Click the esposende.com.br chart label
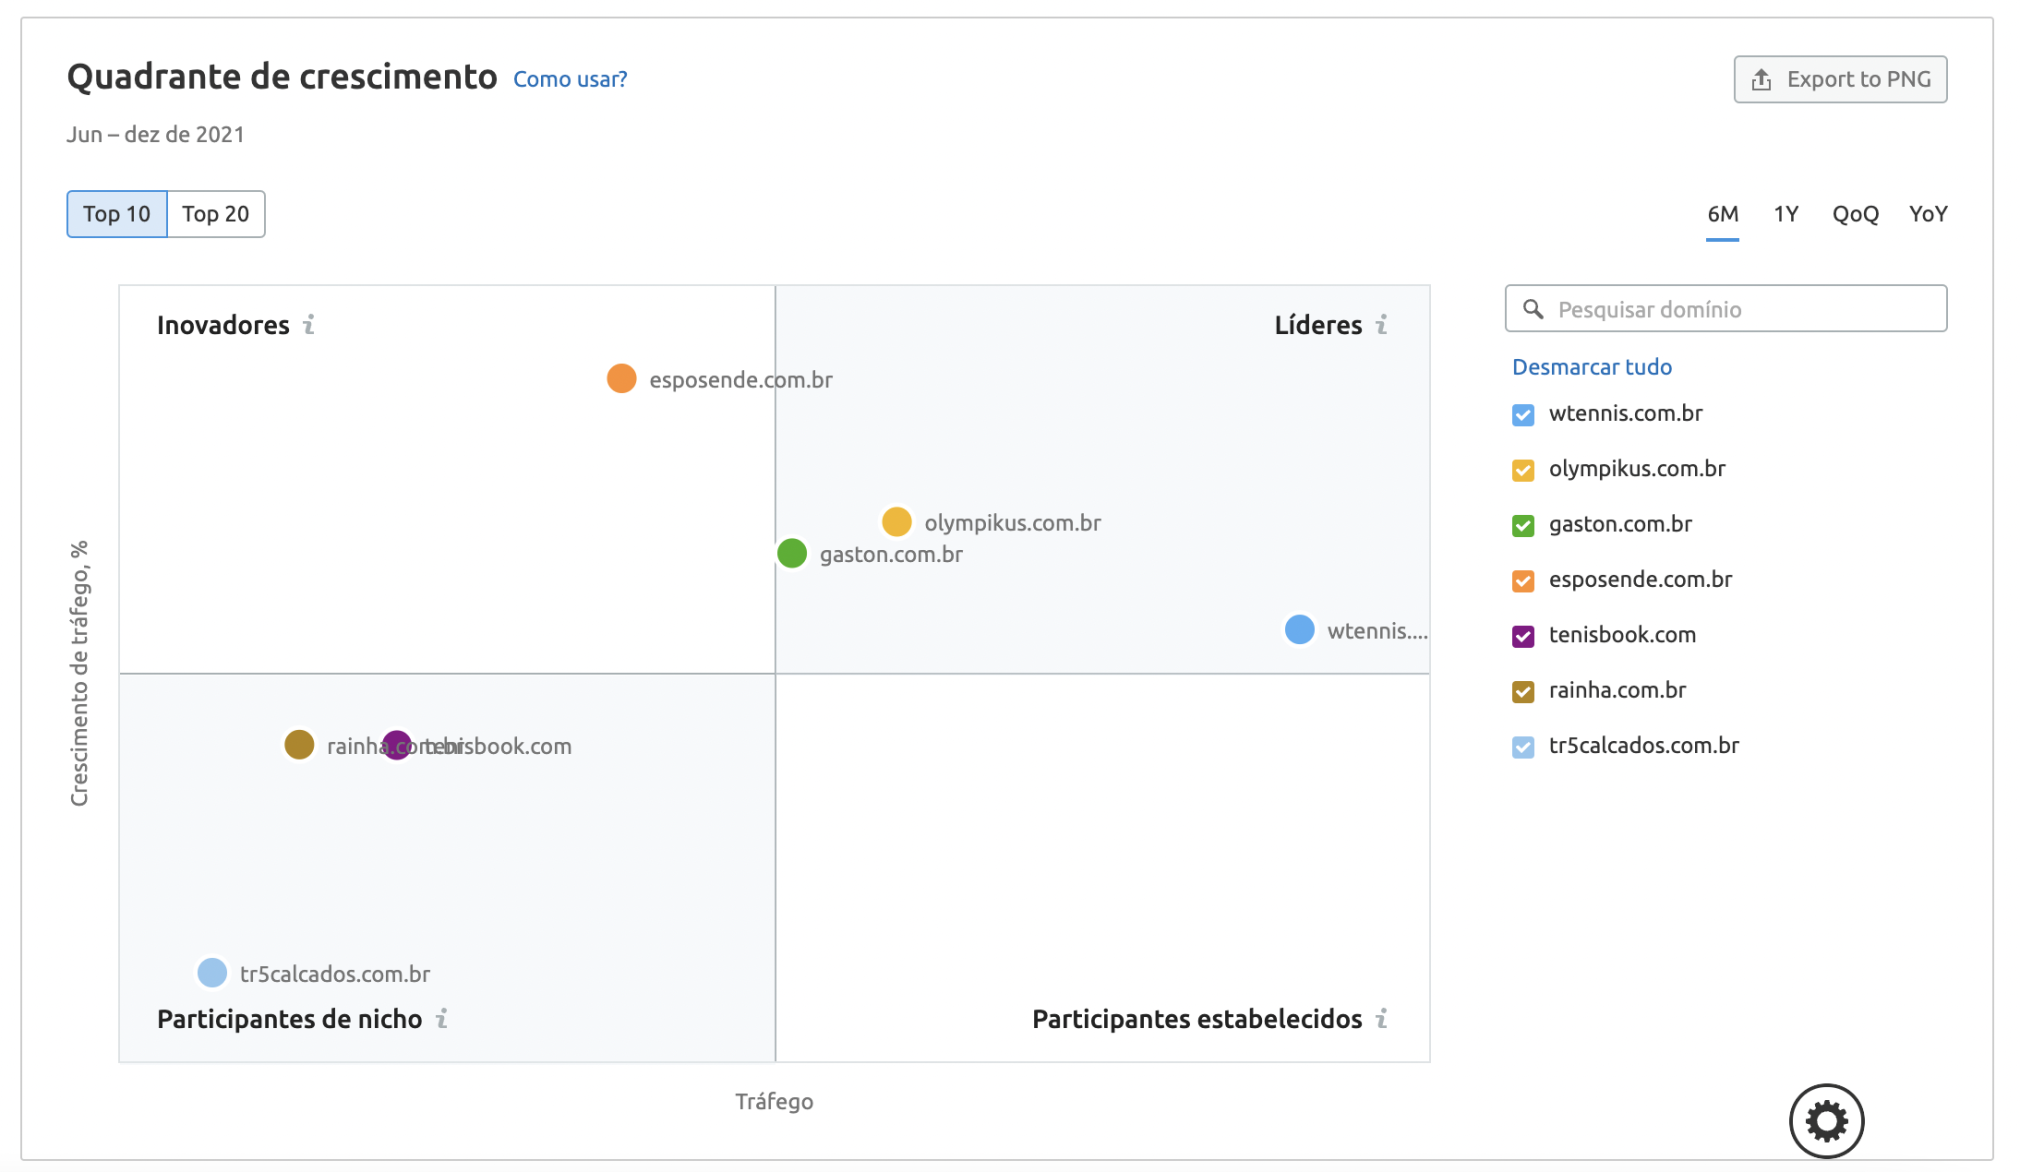This screenshot has height=1172, width=2020. coord(741,380)
